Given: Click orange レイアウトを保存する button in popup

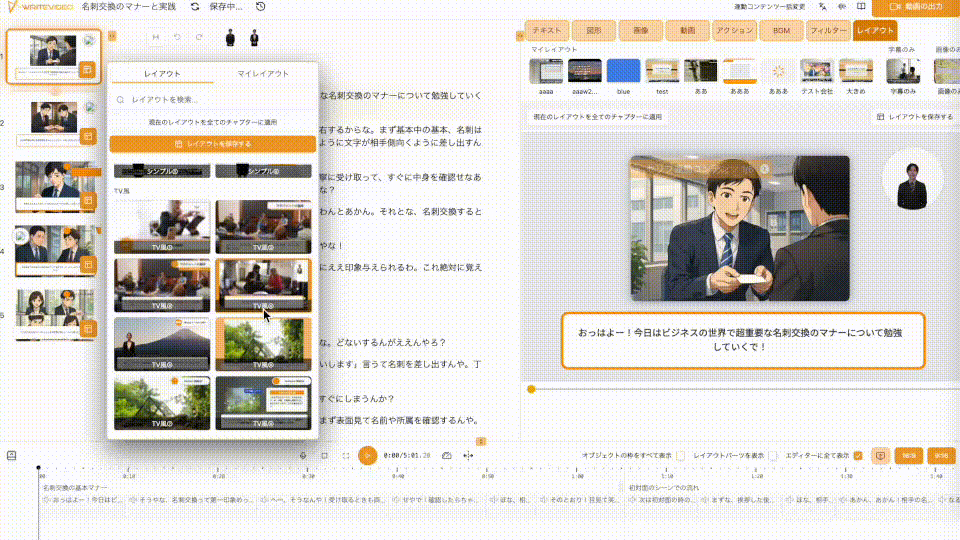Looking at the screenshot, I should tap(213, 144).
